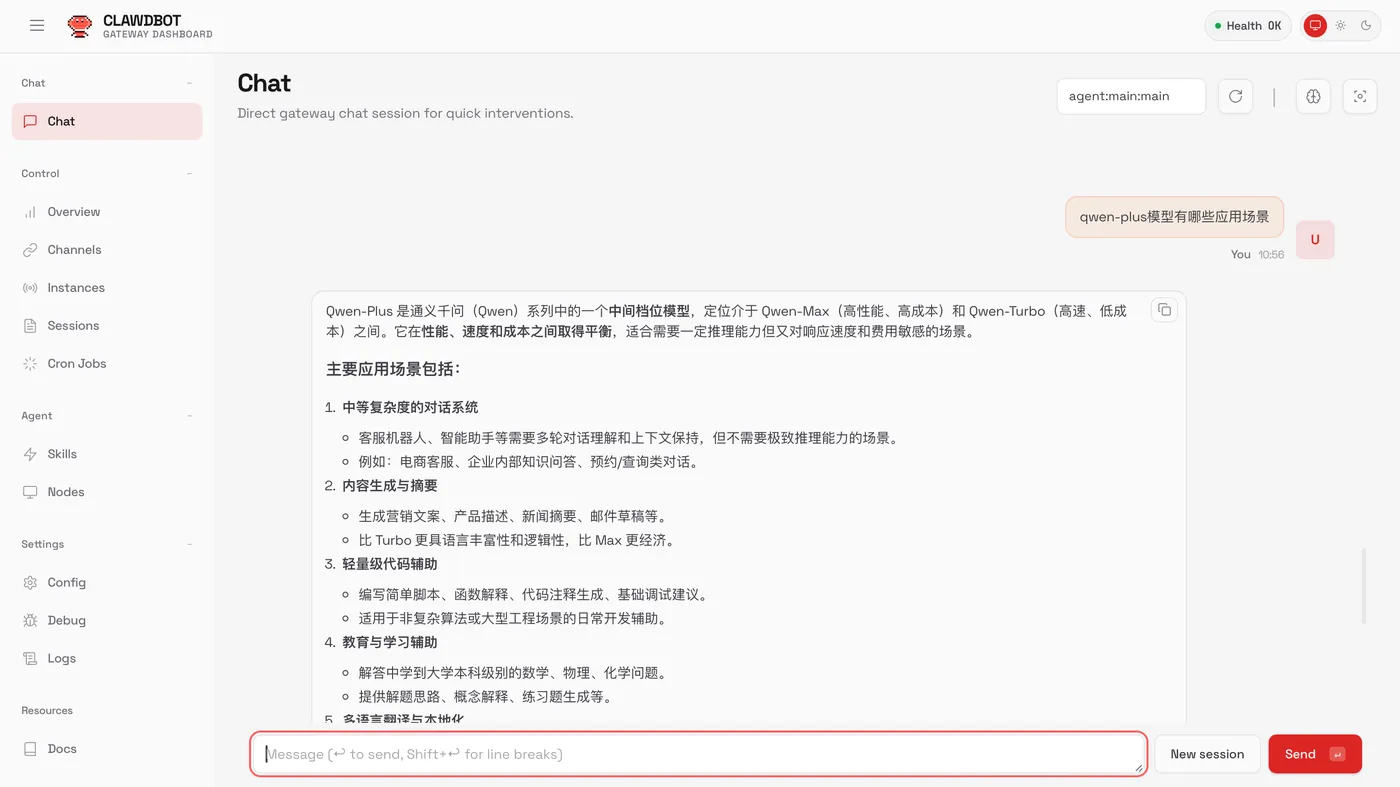Enable dark theme with moon icon
Screen dimensions: 1400x787
coord(1366,26)
